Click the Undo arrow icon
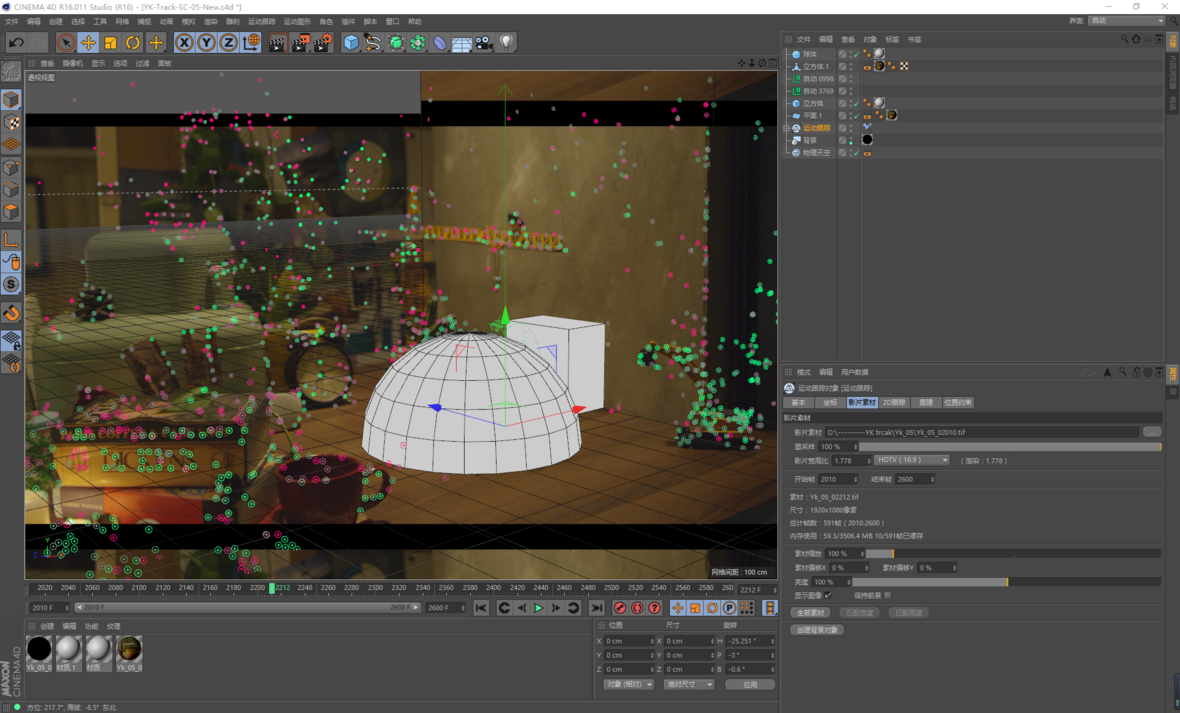The width and height of the screenshot is (1180, 713). [x=16, y=42]
